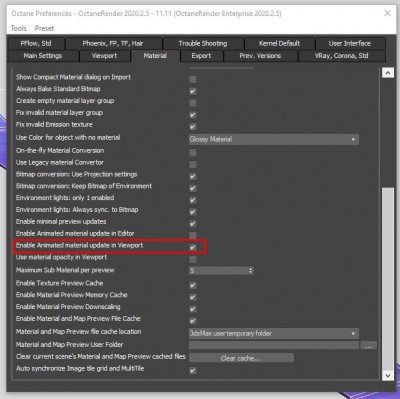Disable Enable Texture Preview Cache
The height and width of the screenshot is (399, 400).
(x=193, y=285)
